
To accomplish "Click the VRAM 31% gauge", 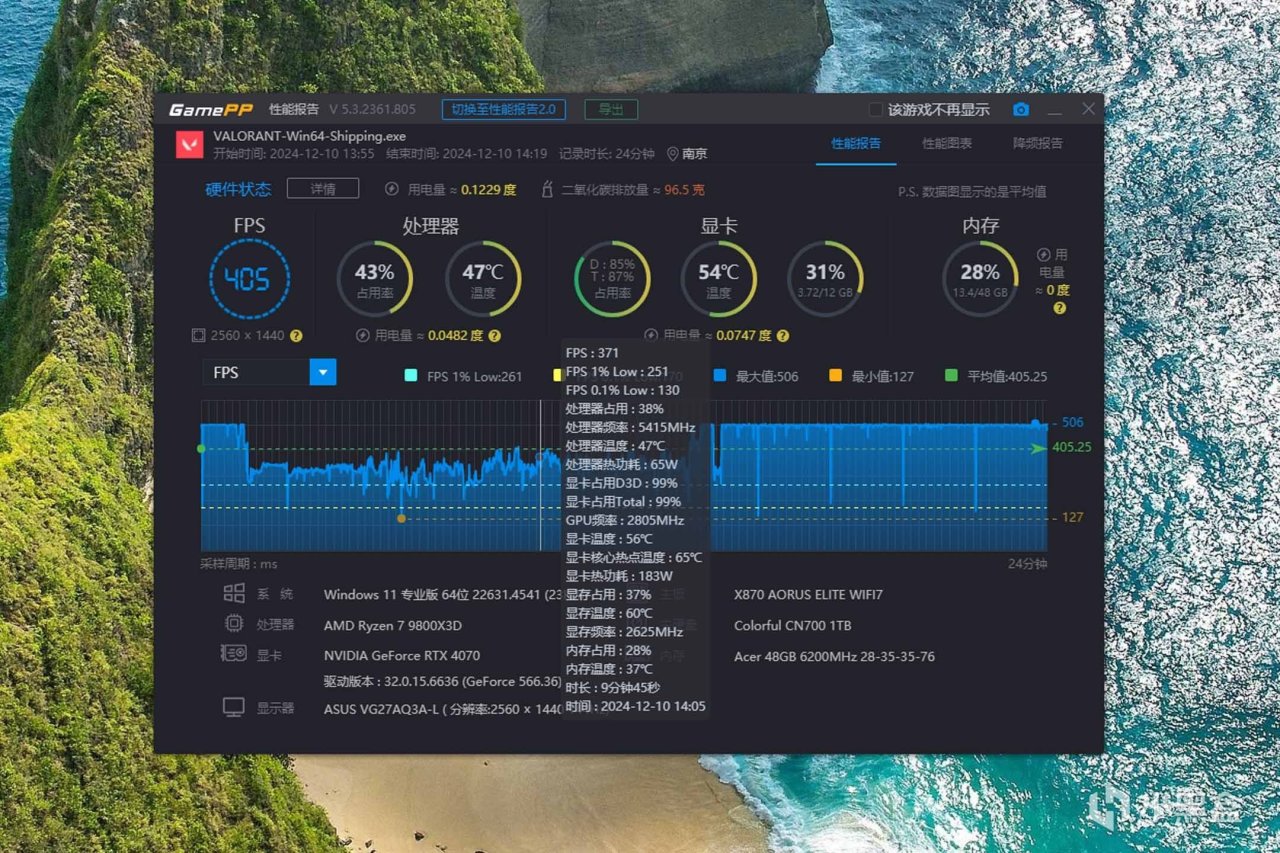I will [x=825, y=278].
